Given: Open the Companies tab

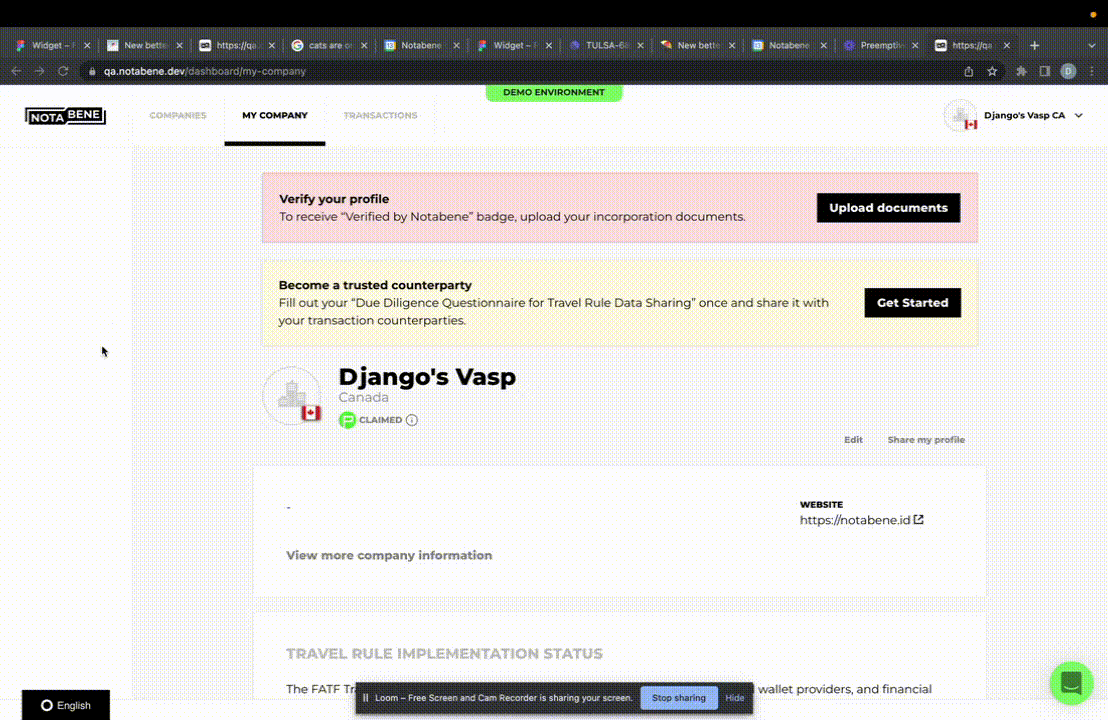Looking at the screenshot, I should (x=178, y=115).
